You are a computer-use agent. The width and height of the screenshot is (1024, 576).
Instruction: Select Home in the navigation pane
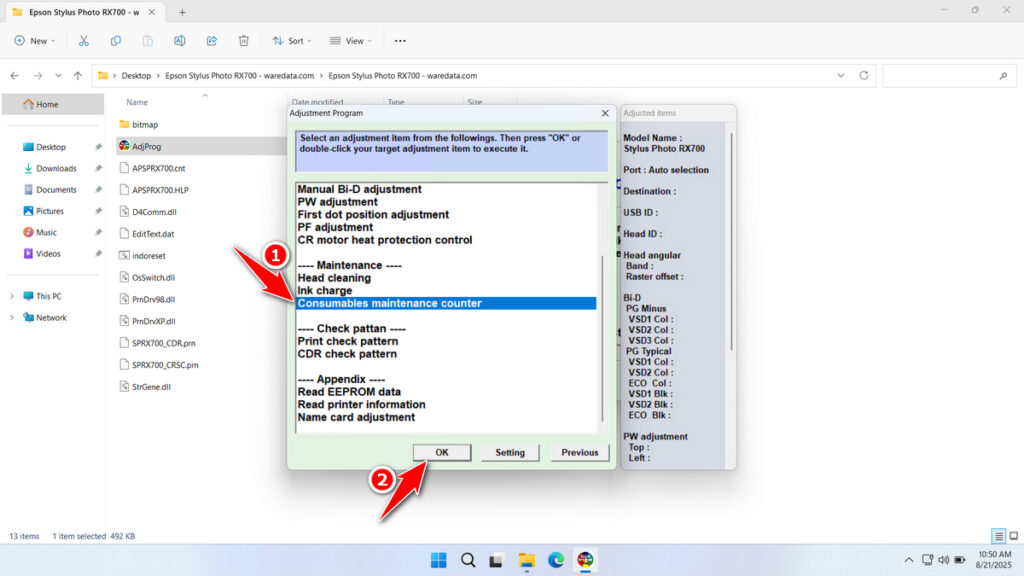[53, 104]
